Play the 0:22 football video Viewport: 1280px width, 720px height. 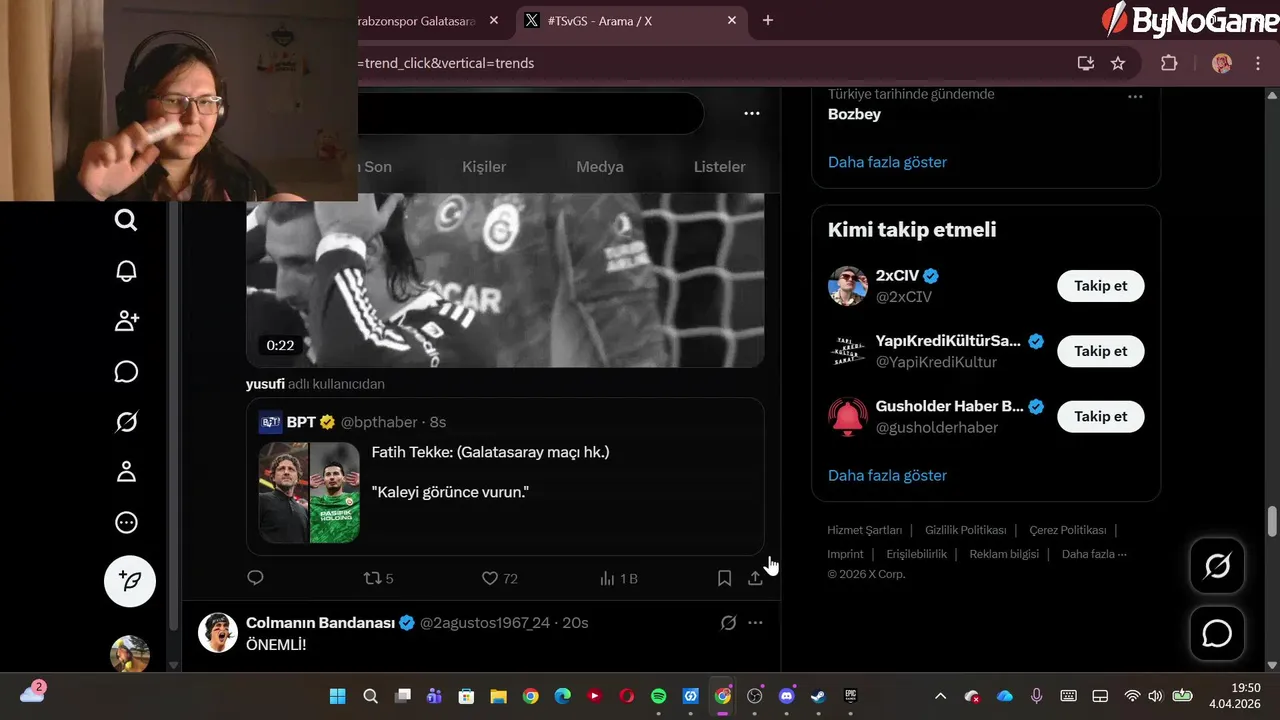[505, 280]
